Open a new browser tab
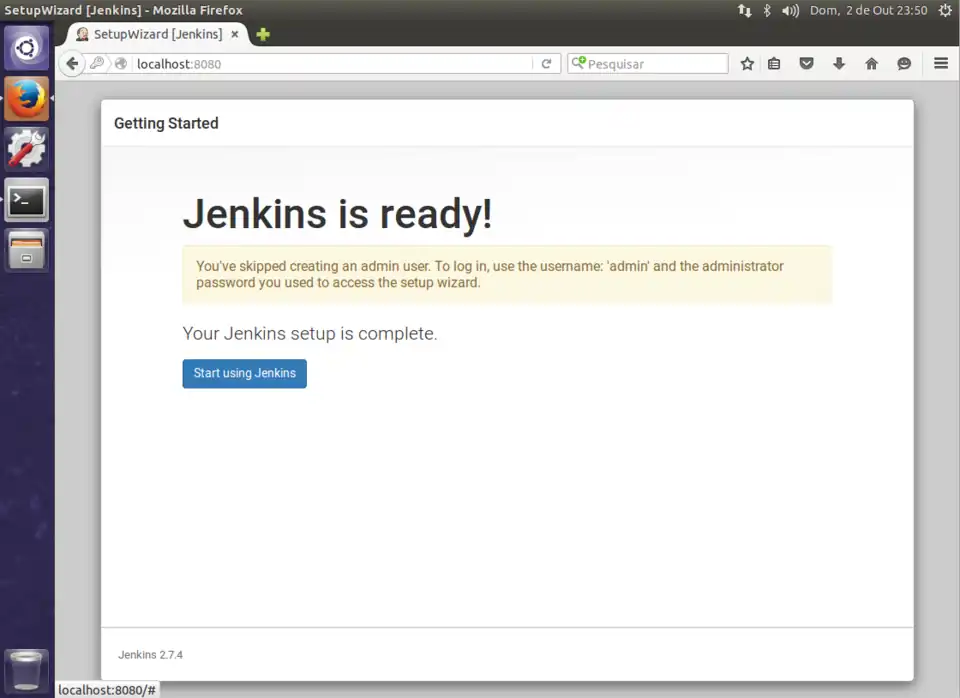Screen dimensions: 960x698 (262, 33)
